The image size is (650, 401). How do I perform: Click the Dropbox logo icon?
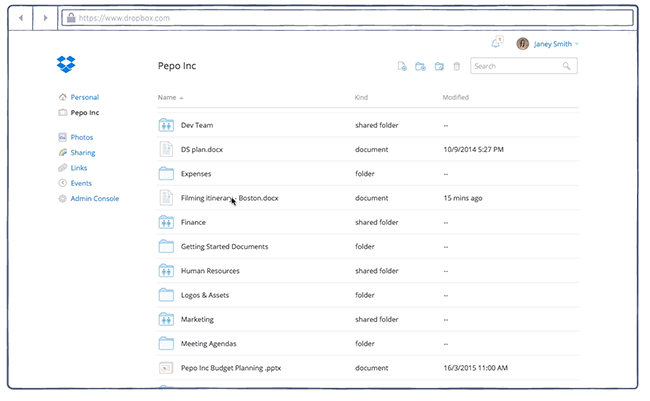point(66,65)
